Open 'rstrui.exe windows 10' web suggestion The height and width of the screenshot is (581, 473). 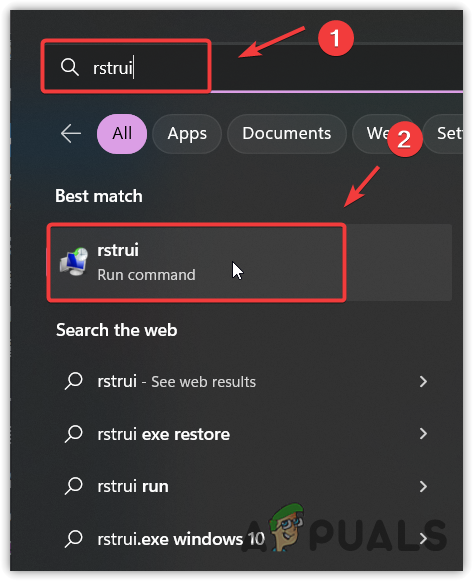click(x=246, y=539)
